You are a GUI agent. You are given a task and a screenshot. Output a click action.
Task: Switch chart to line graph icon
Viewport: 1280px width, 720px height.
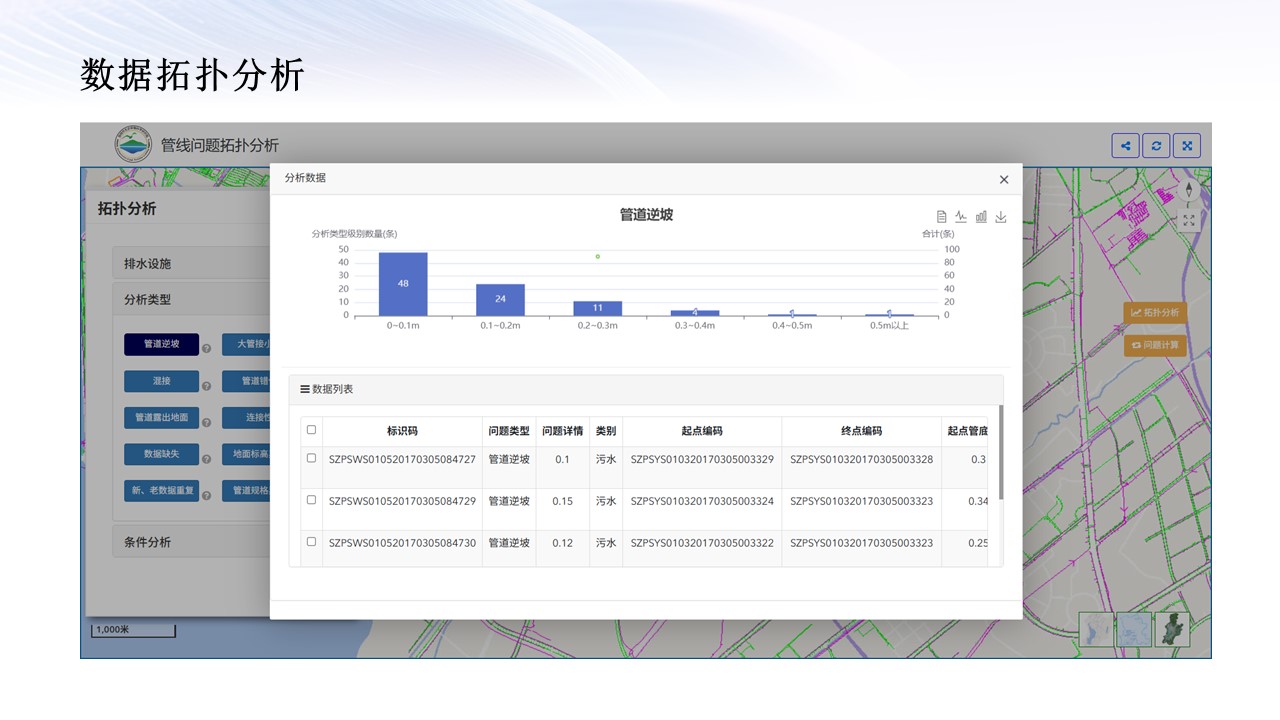961,217
